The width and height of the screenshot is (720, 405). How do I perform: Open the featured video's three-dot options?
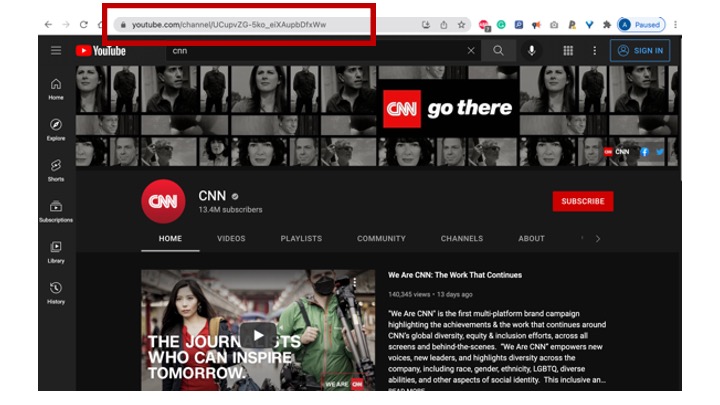point(354,282)
